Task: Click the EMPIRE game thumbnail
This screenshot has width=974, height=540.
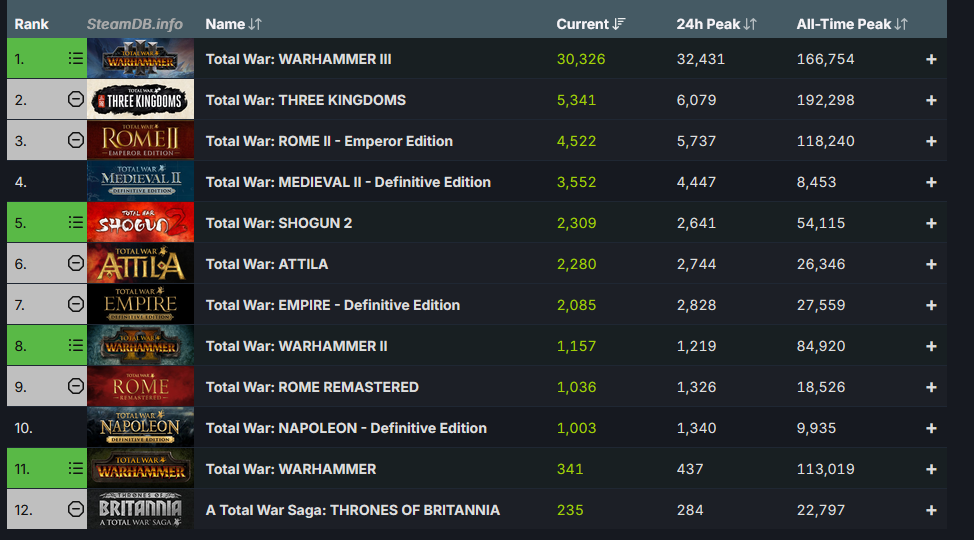Action: (x=140, y=304)
